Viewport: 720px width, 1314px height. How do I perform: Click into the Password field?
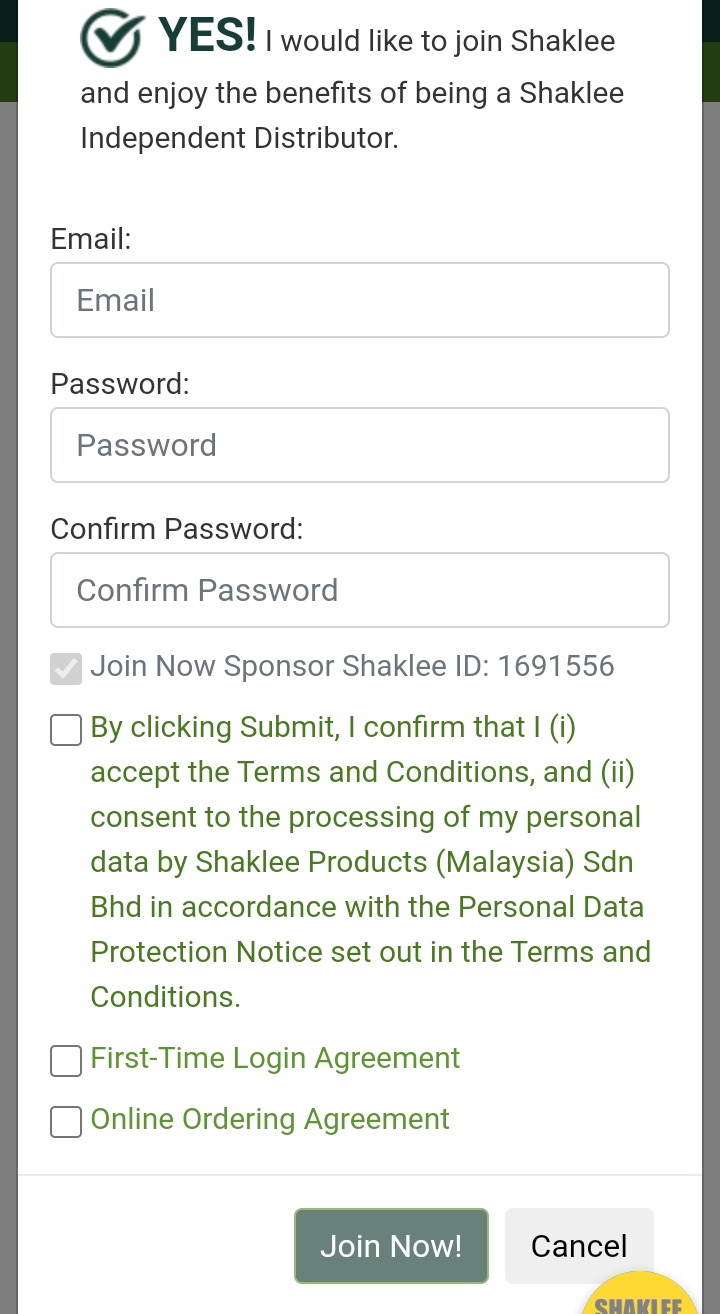click(x=360, y=445)
